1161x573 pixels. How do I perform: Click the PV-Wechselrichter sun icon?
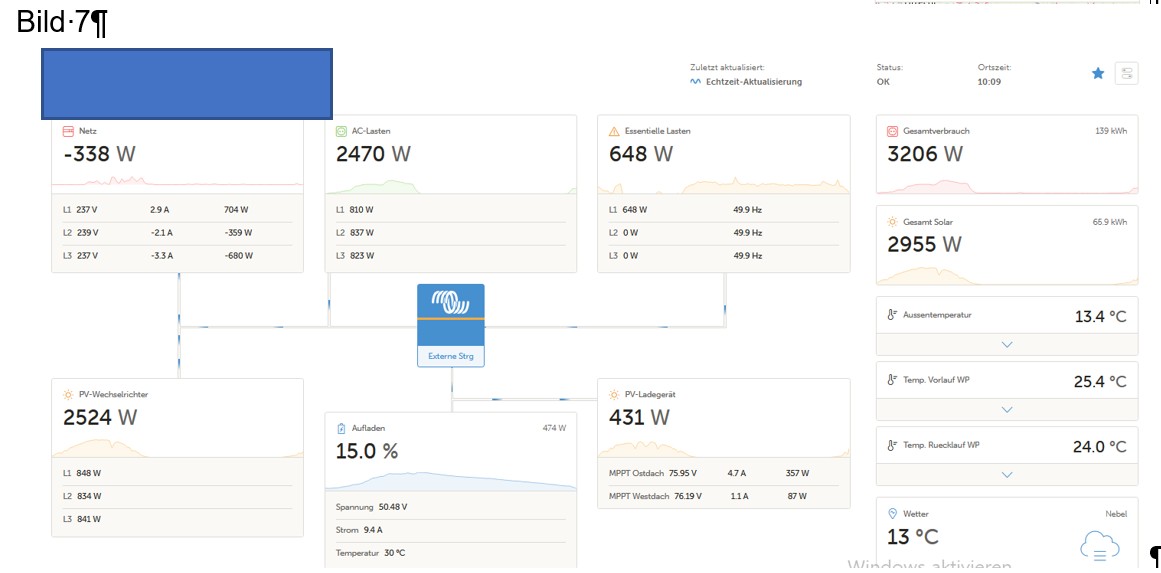(68, 395)
